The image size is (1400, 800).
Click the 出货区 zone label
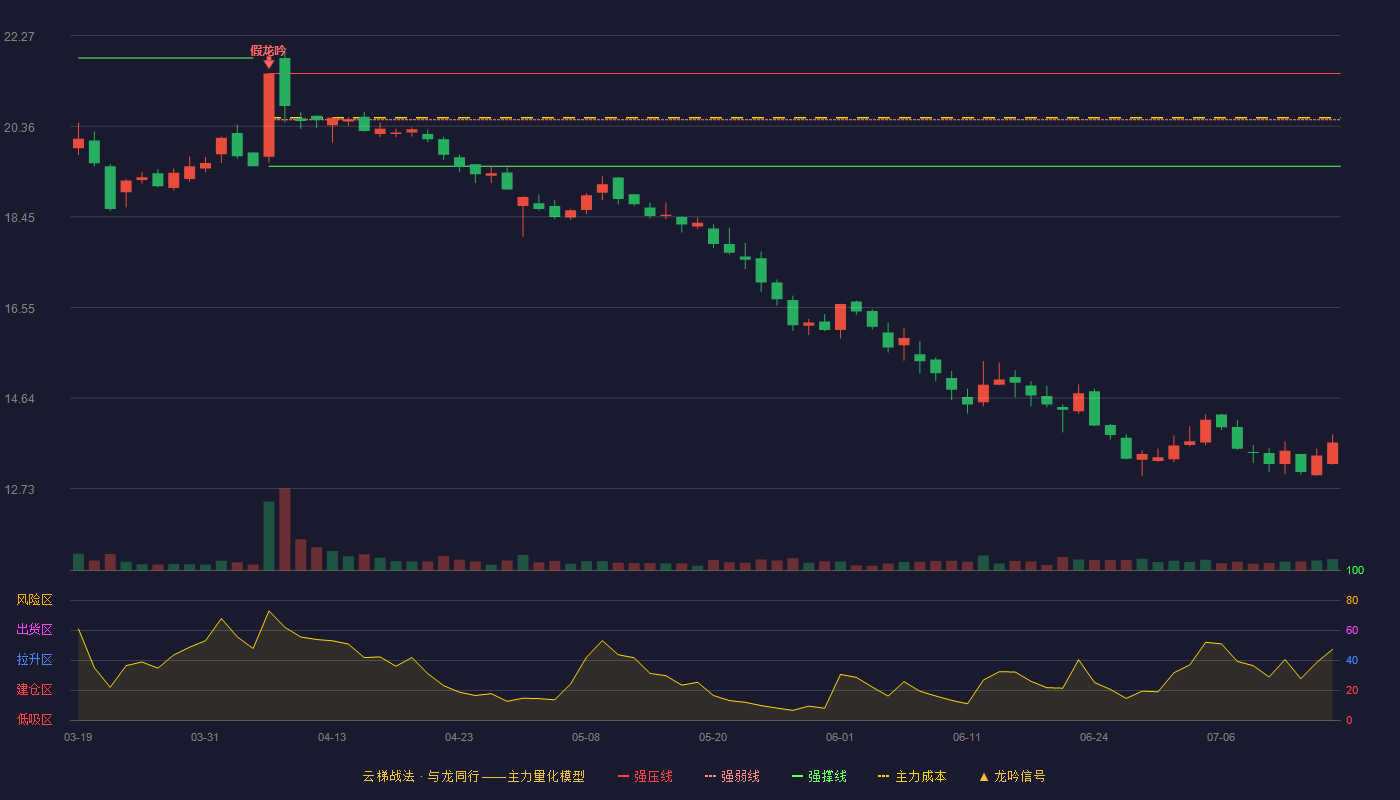pyautogui.click(x=34, y=630)
